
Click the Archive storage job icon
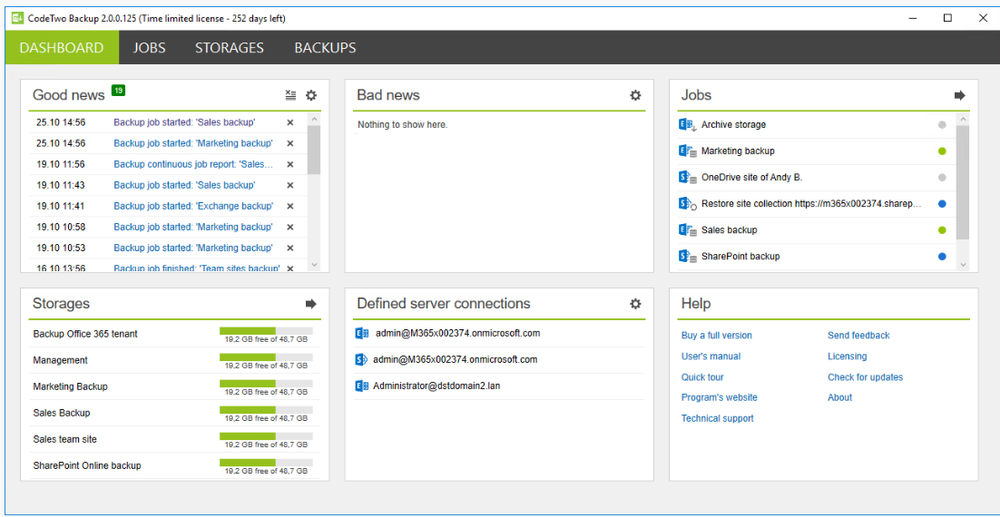[x=688, y=125]
